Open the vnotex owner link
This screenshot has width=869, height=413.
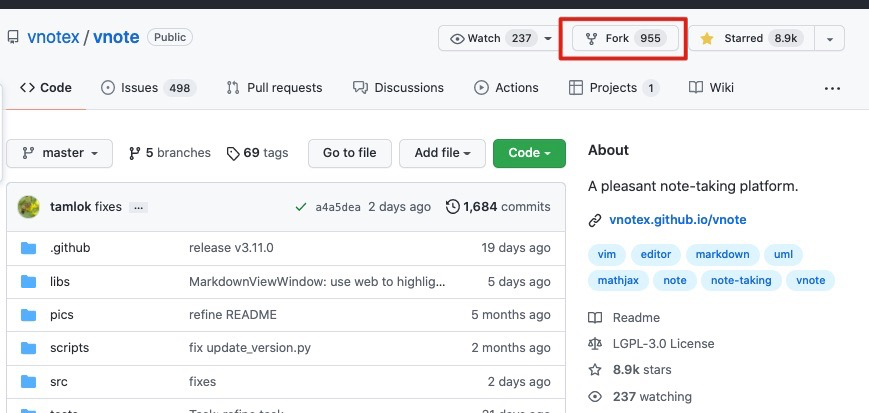click(53, 37)
